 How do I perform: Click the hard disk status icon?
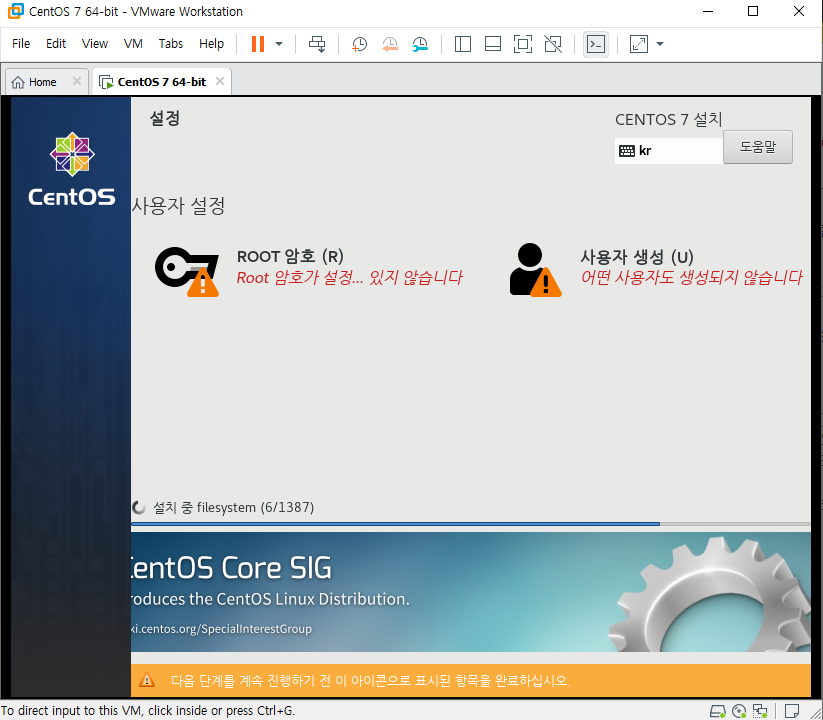click(718, 711)
